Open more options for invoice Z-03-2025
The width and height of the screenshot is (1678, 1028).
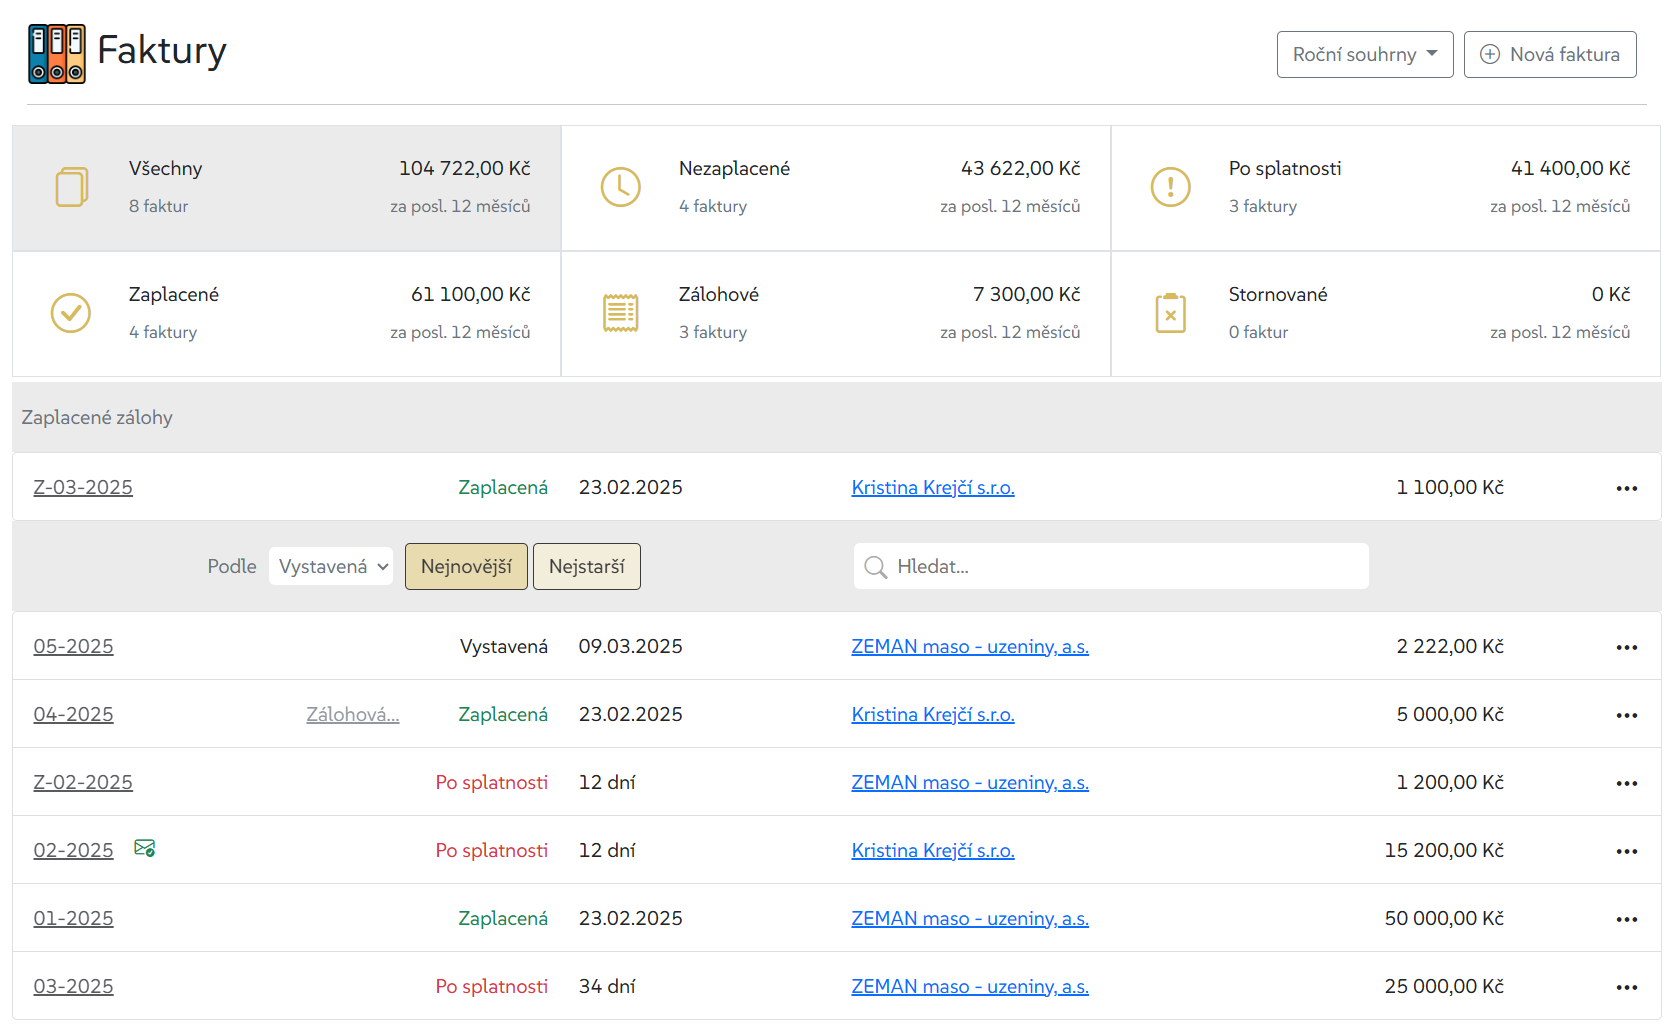click(1627, 488)
